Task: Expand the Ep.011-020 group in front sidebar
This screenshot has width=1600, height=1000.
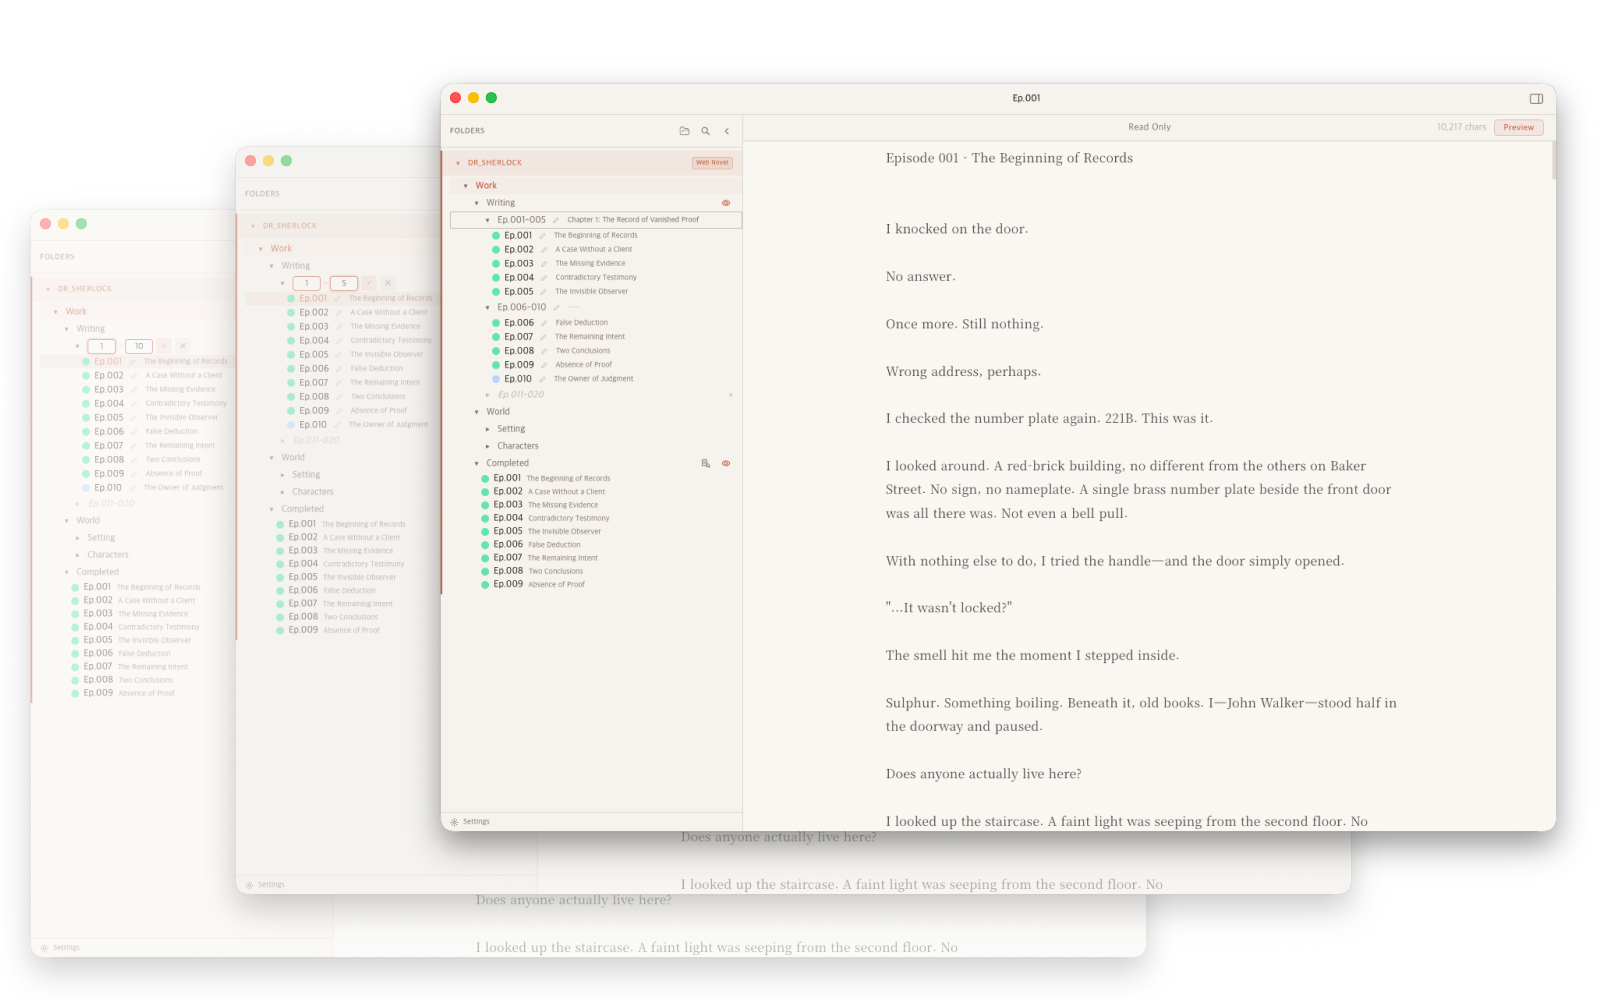Action: 488,395
